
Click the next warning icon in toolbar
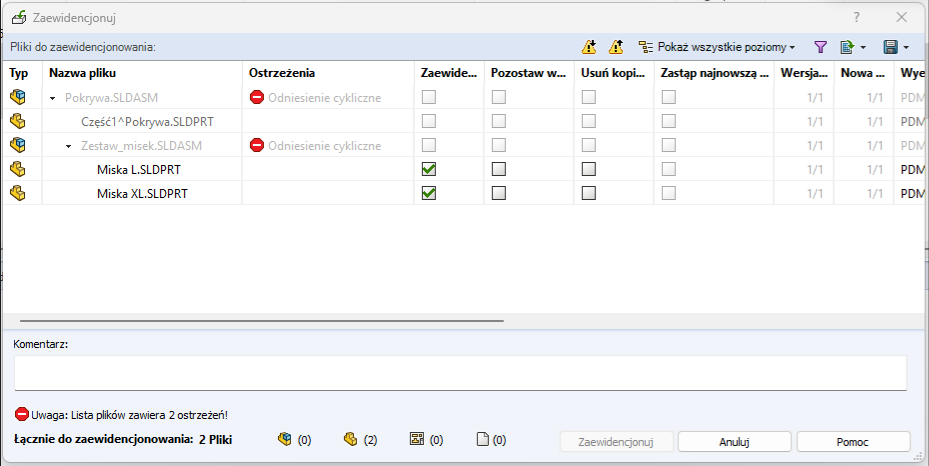590,47
